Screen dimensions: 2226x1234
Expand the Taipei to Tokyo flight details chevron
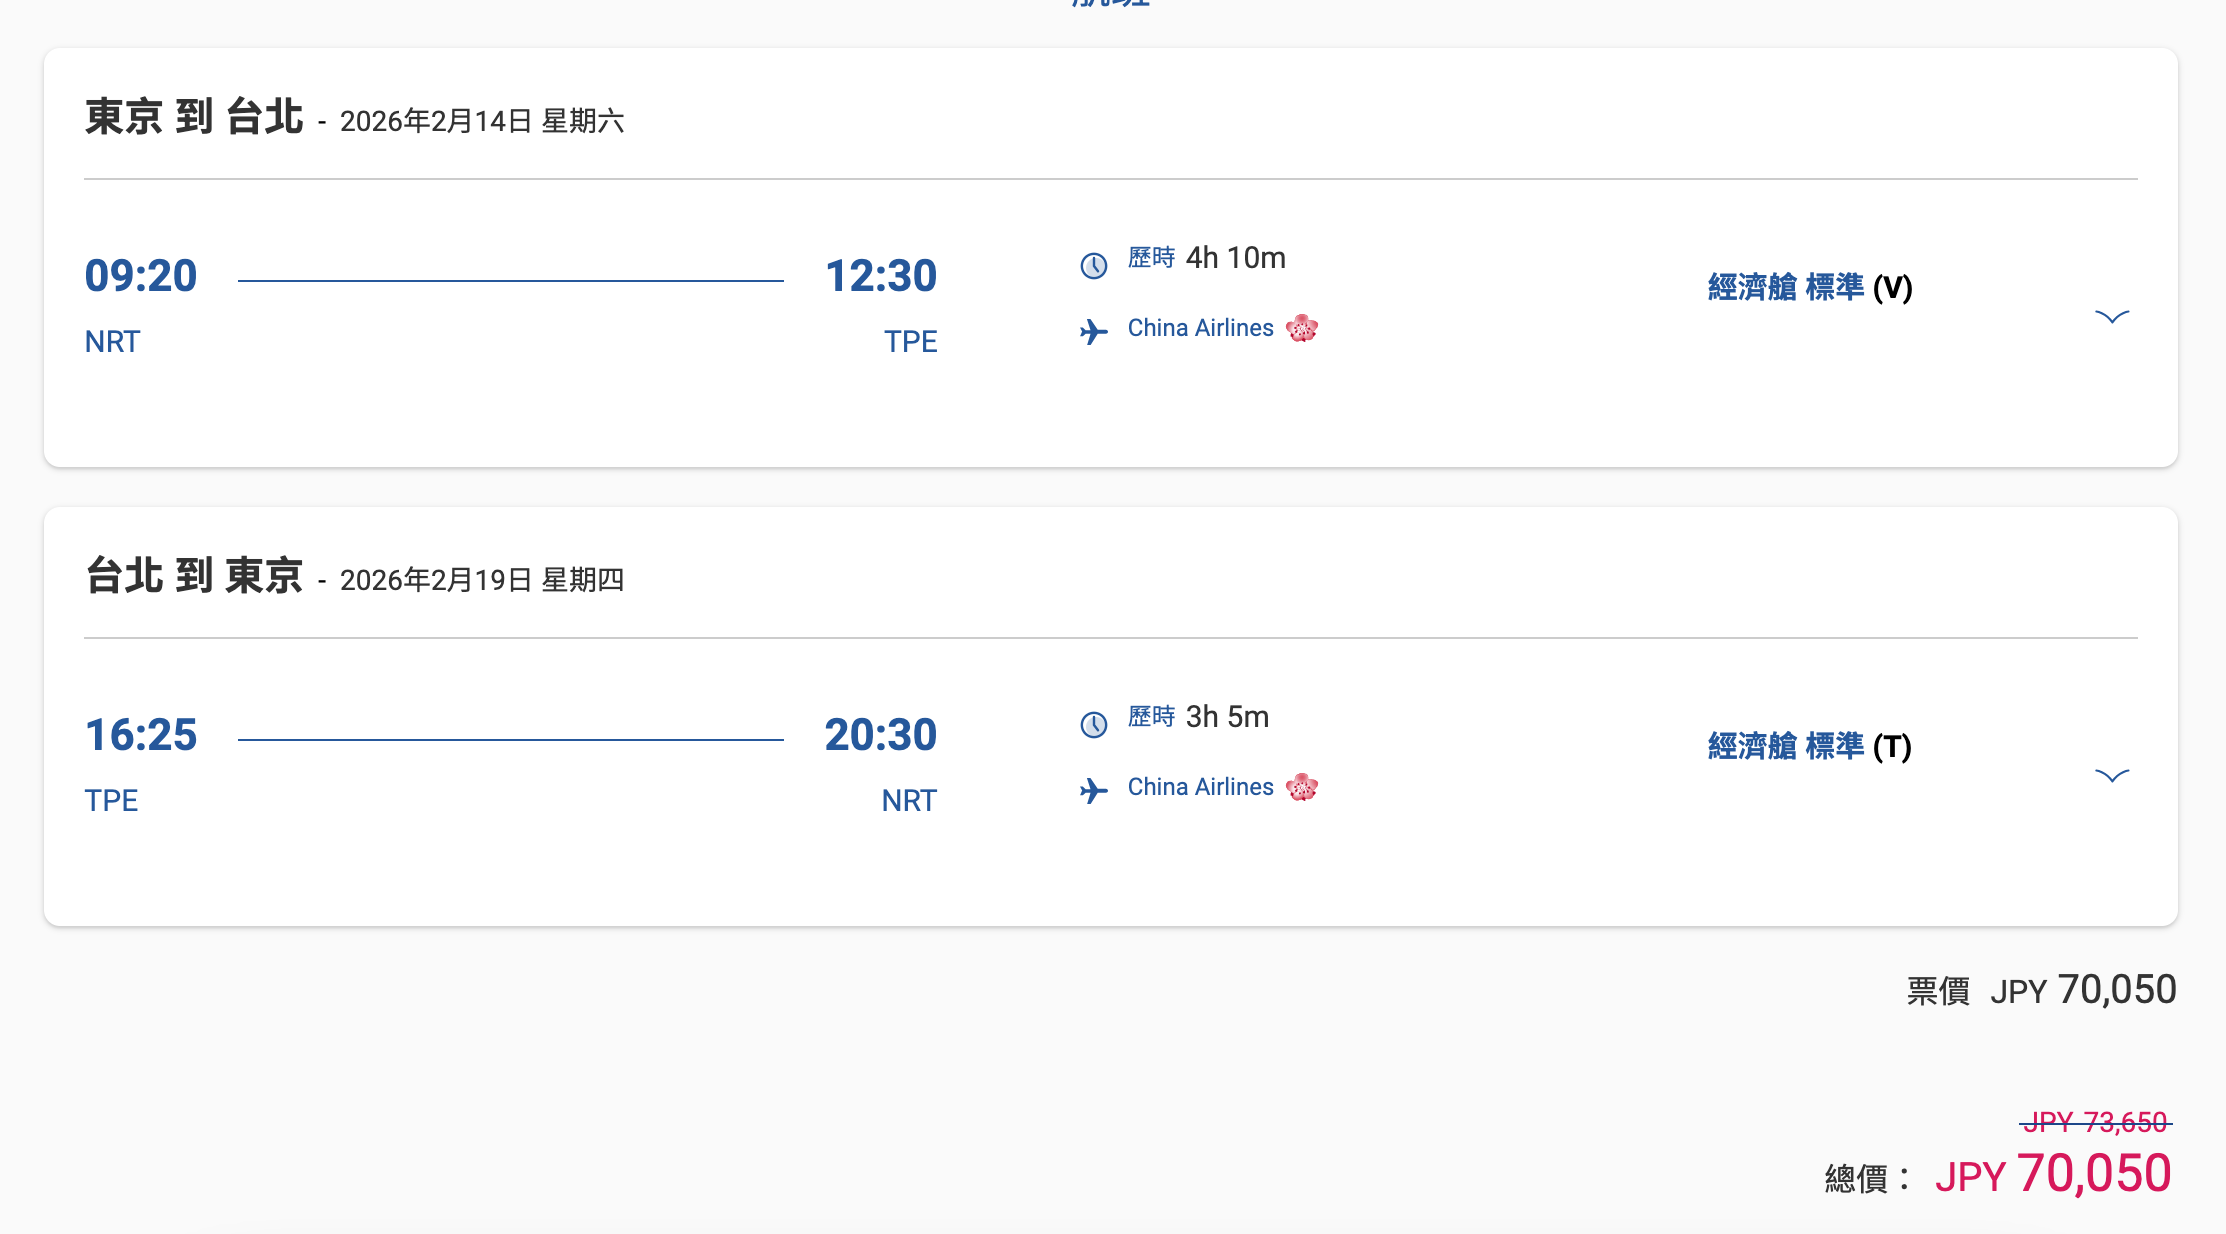tap(2111, 776)
